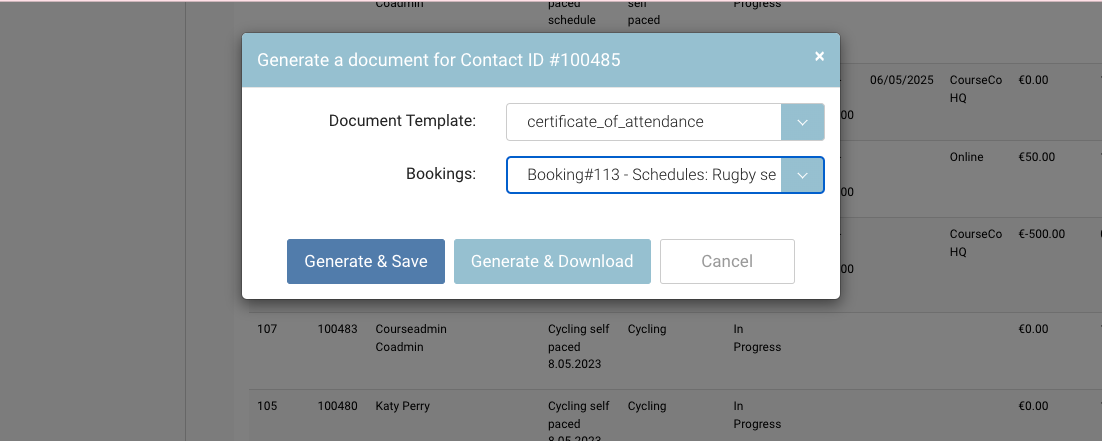This screenshot has height=441, width=1102.
Task: Select booking ID 105 in the table
Action: point(265,406)
